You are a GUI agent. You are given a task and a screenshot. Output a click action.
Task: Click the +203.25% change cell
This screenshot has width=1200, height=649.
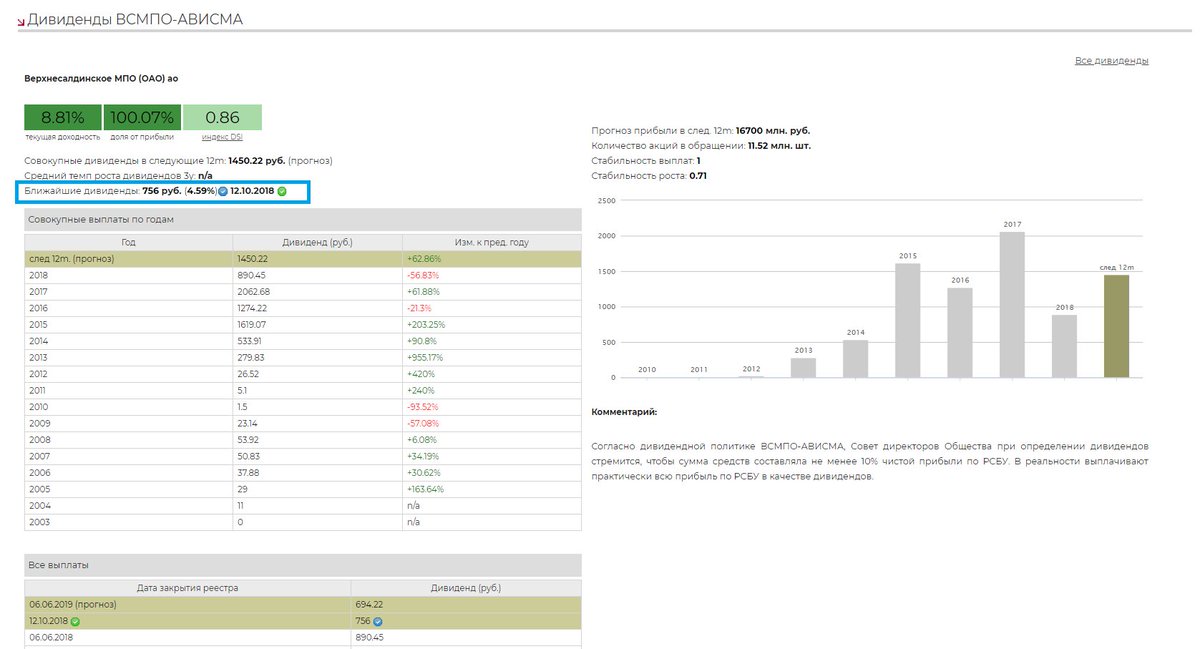491,324
